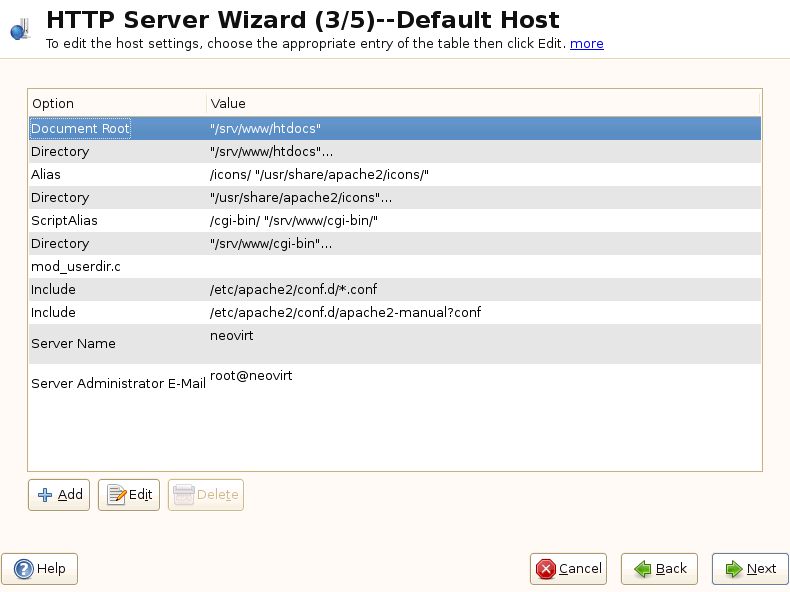Select the ScriptAlias /cgi-bin/ row
790x592 pixels.
pos(394,221)
